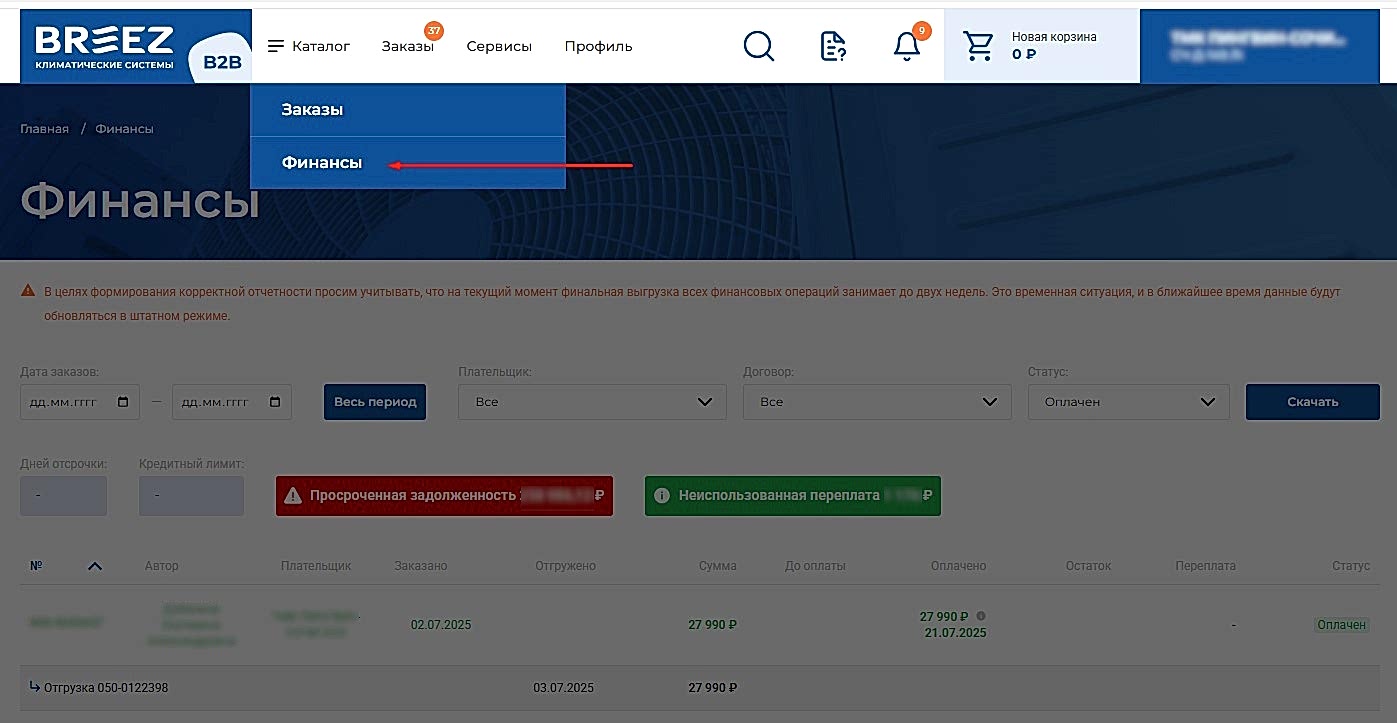Screen dimensions: 1397x723
Task: Click the Скачать button
Action: pyautogui.click(x=1312, y=402)
